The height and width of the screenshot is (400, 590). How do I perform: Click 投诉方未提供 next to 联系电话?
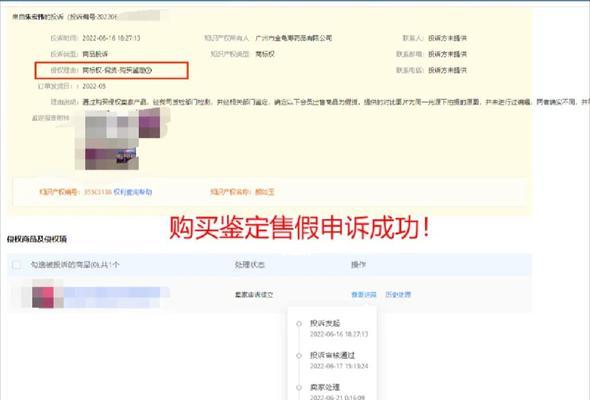pyautogui.click(x=447, y=70)
